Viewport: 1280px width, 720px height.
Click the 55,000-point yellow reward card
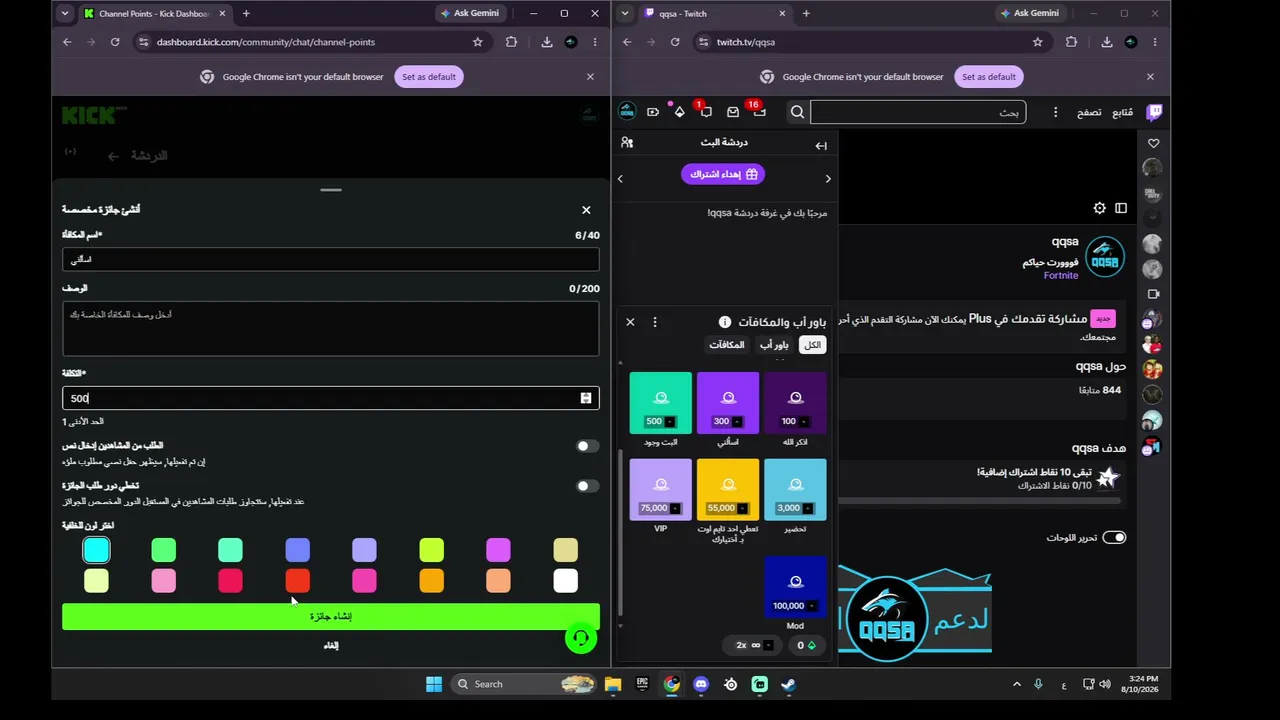tap(728, 490)
